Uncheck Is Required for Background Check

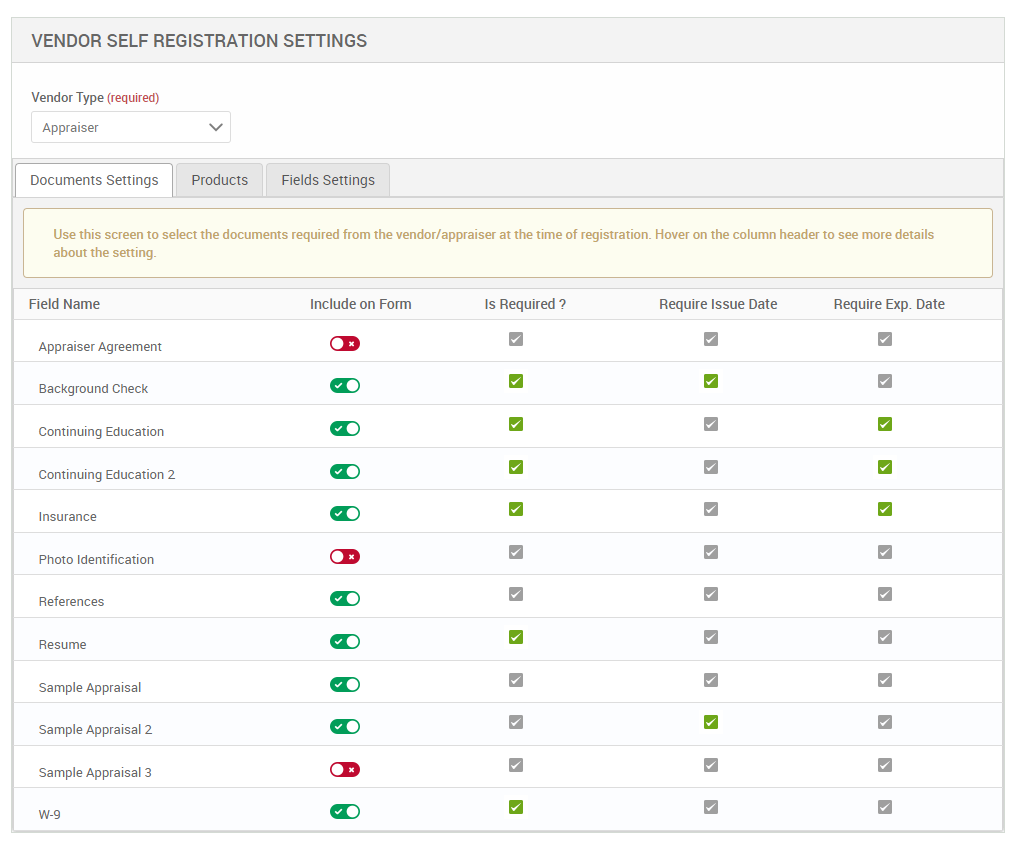(516, 381)
